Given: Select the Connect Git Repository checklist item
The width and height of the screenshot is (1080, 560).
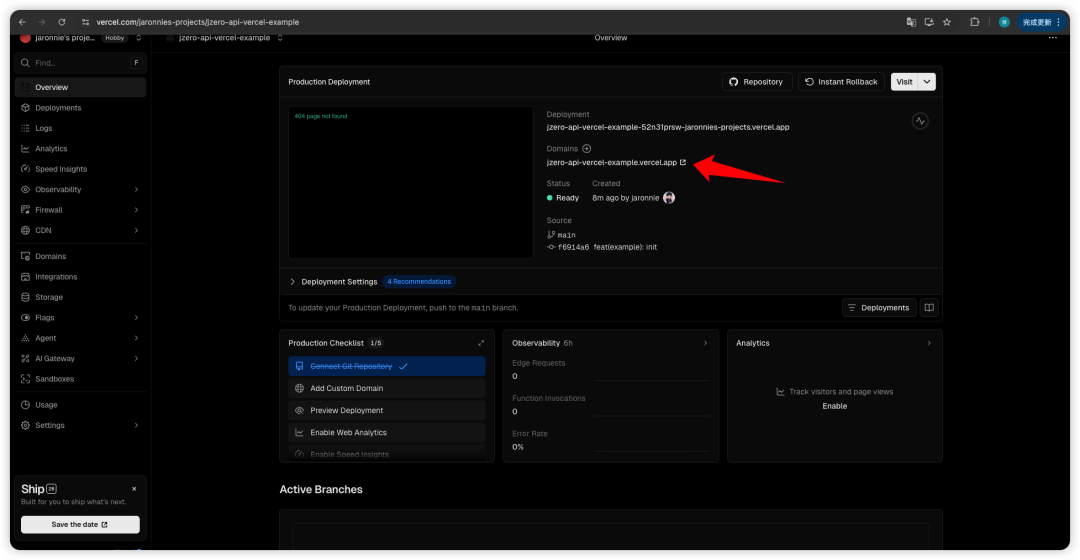Looking at the screenshot, I should 386,367.
